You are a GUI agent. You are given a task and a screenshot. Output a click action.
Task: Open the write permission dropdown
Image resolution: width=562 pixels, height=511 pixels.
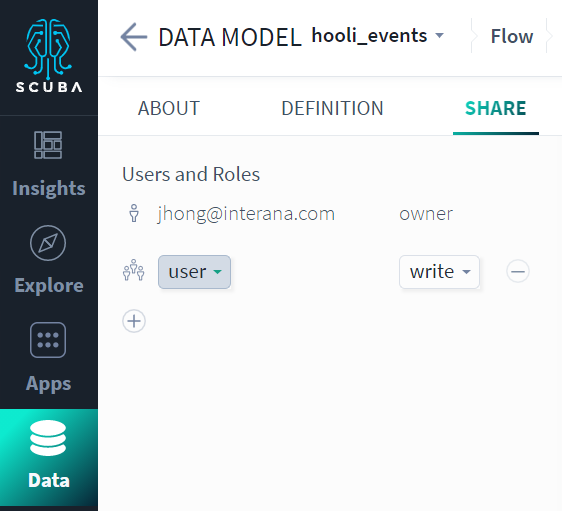(439, 272)
